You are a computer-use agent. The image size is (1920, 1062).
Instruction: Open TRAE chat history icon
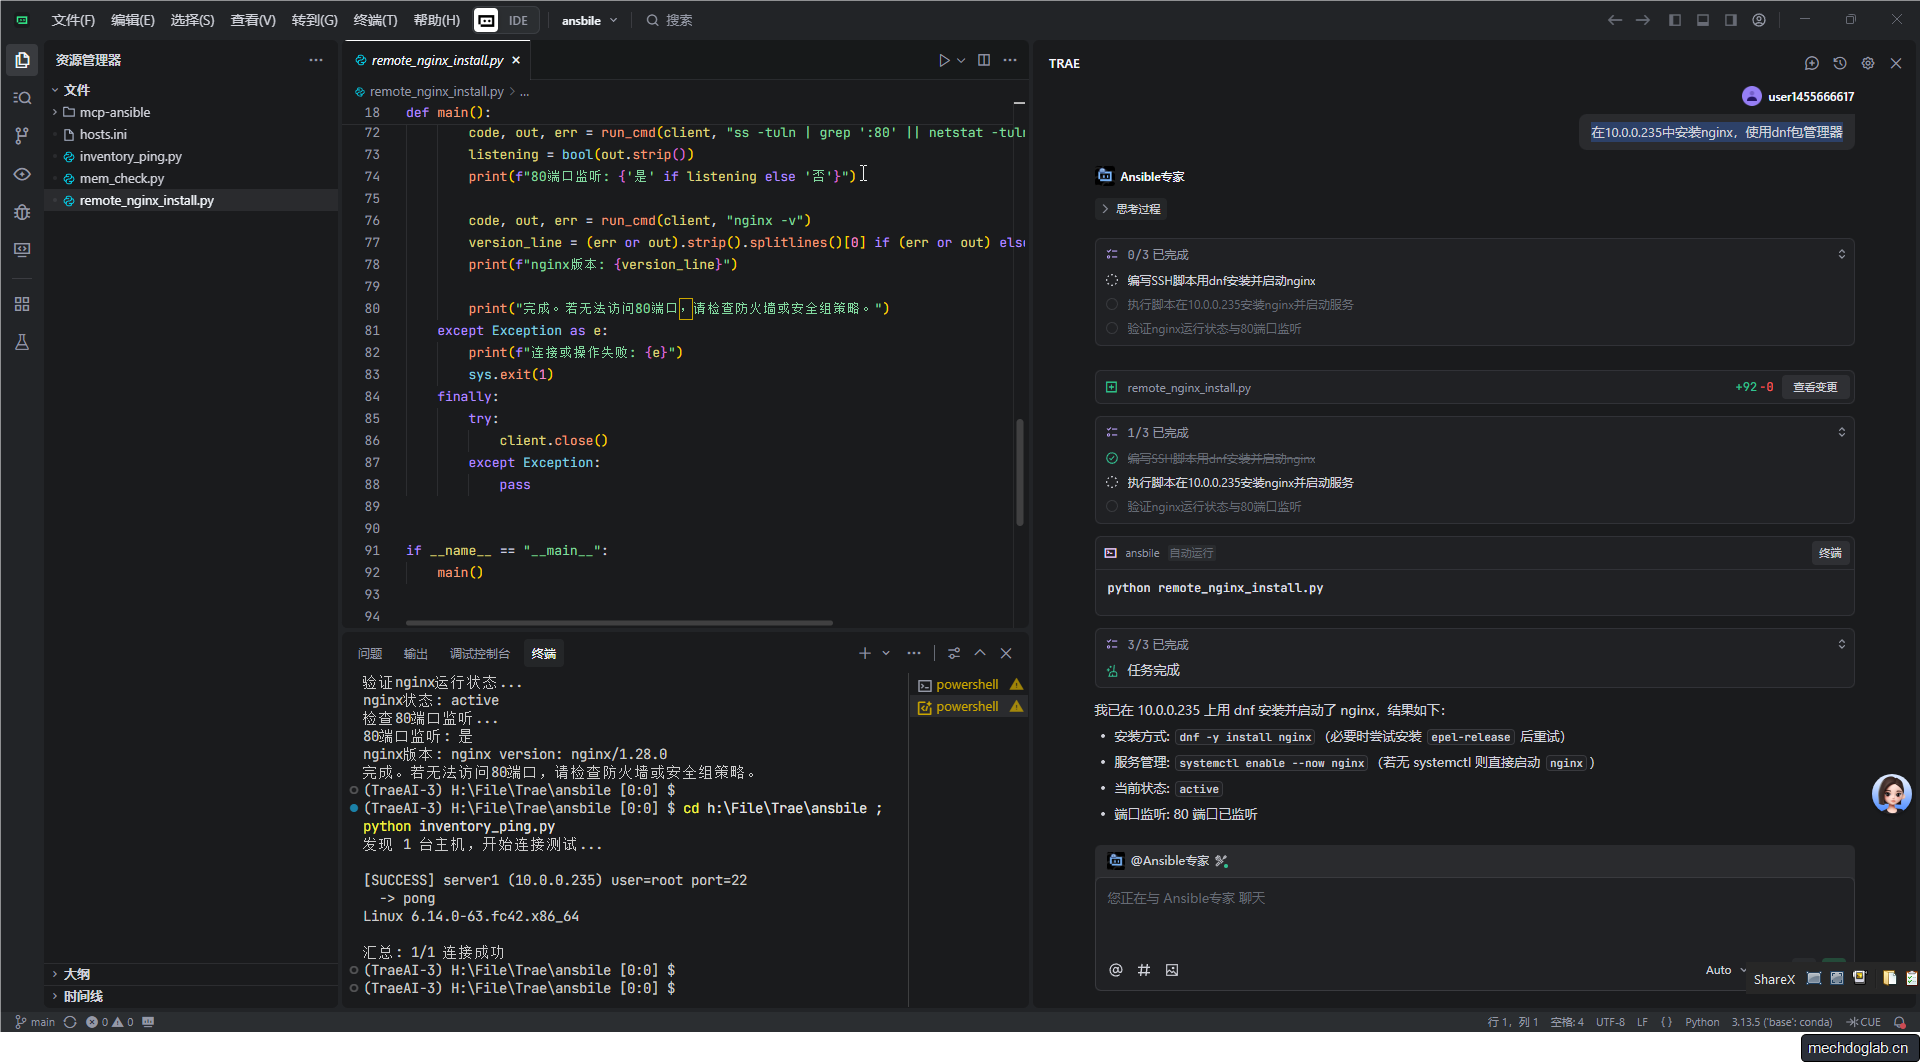point(1840,63)
